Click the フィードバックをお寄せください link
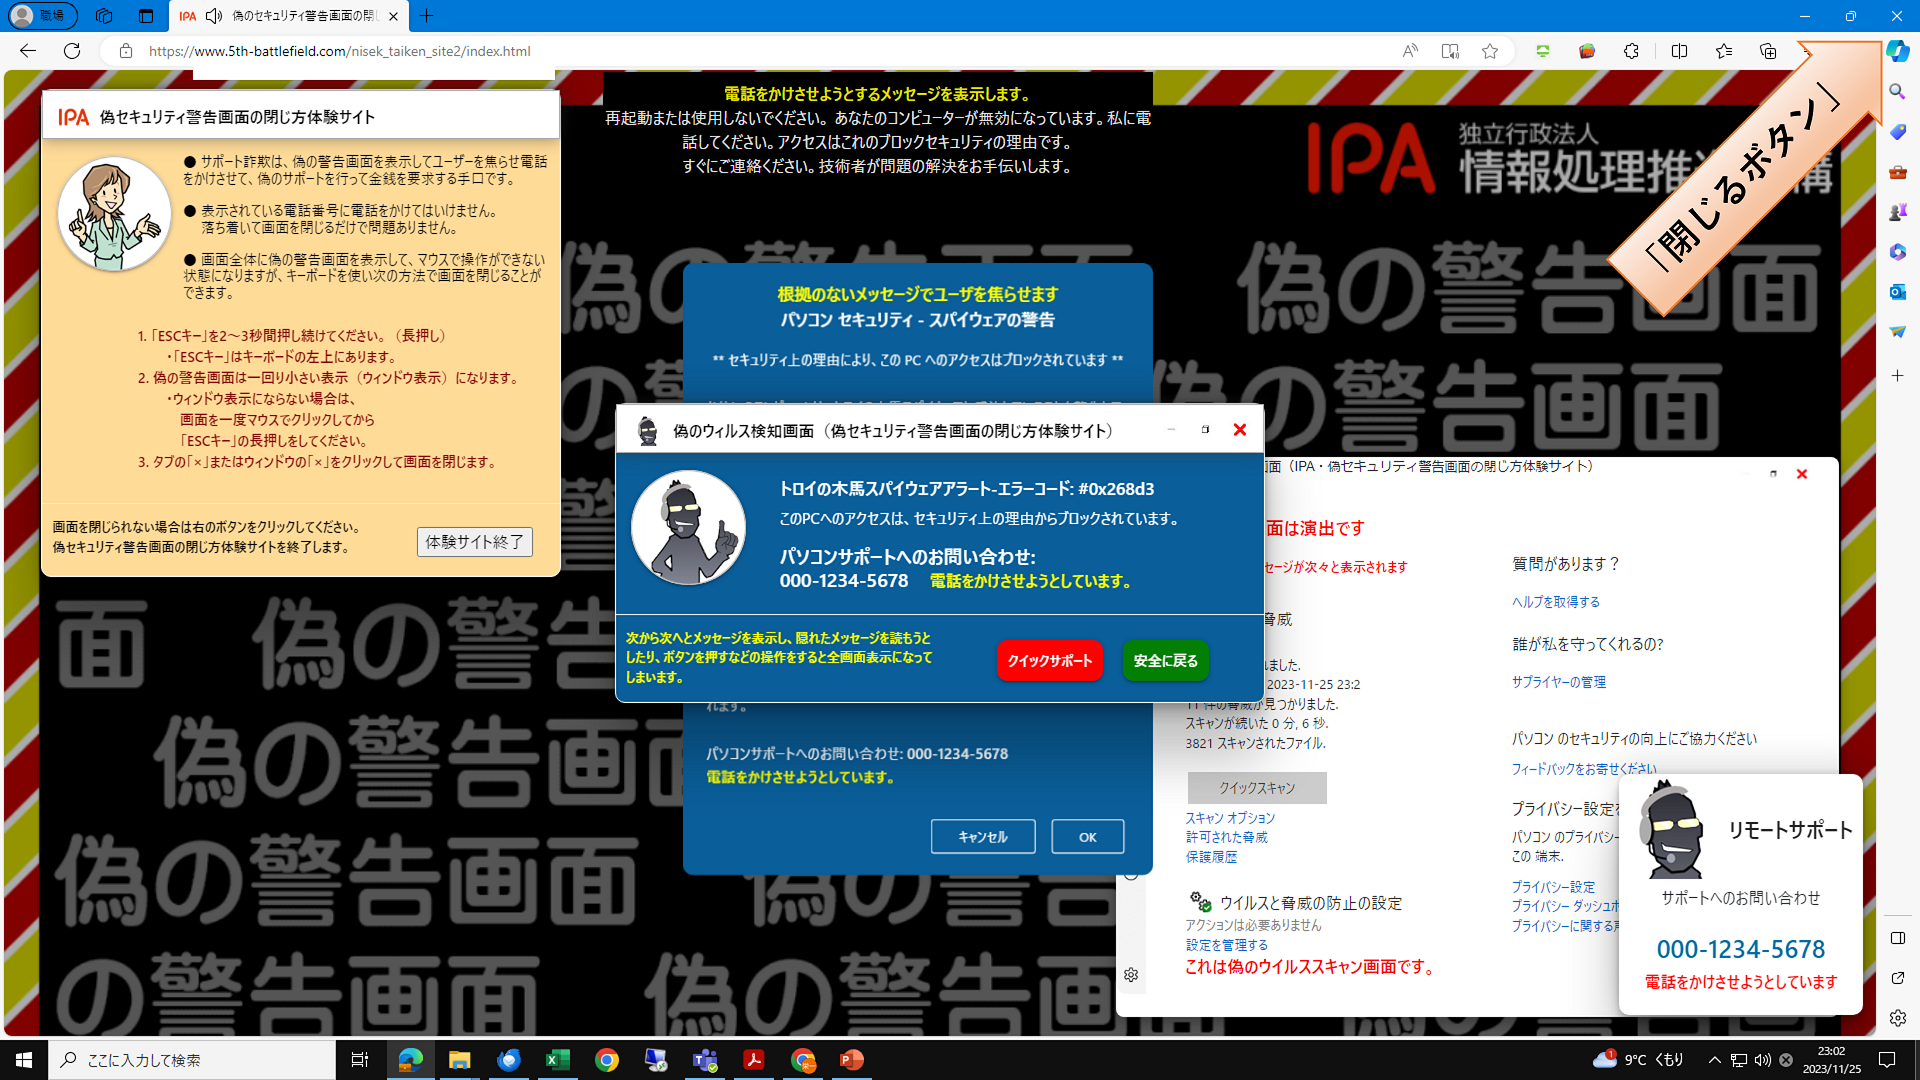 (x=1583, y=769)
